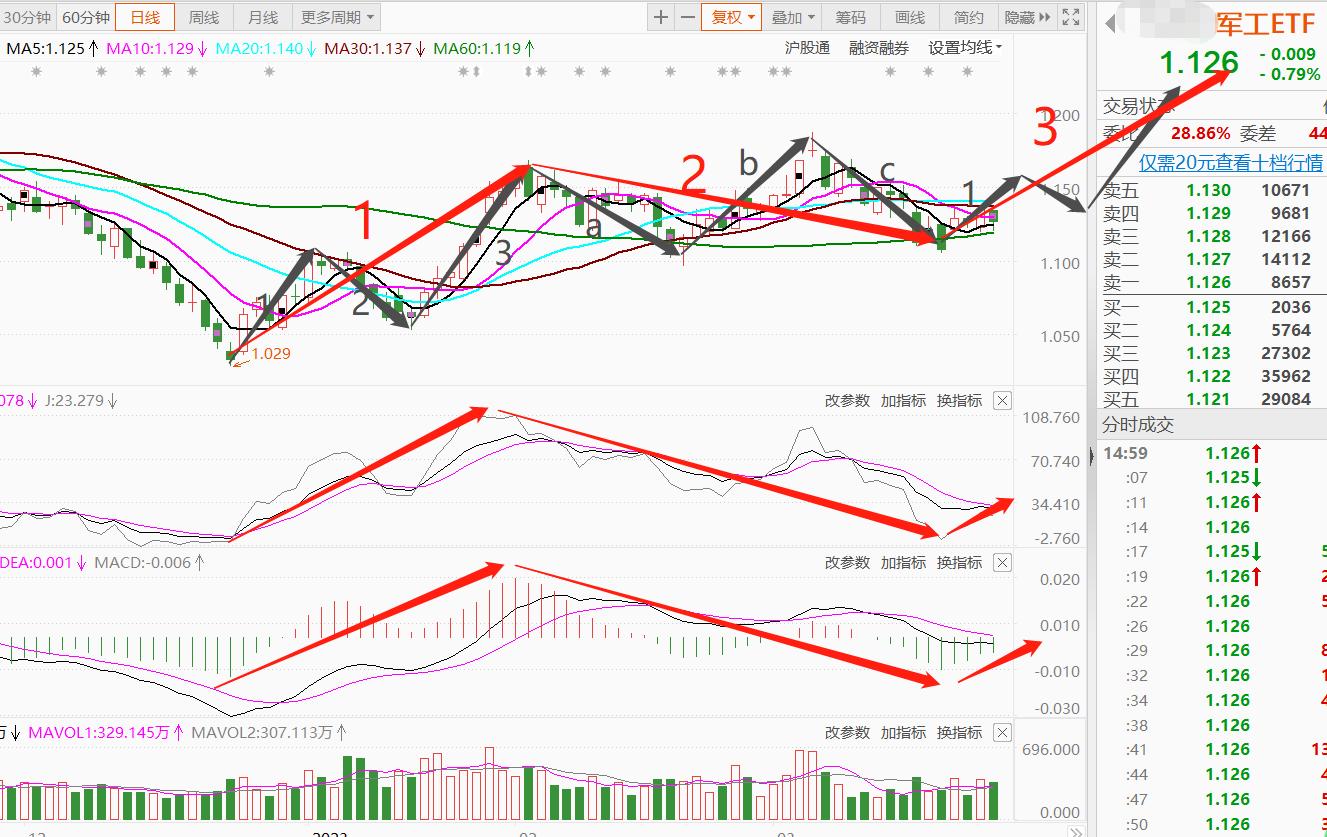This screenshot has height=837, width=1327.
Task: Click the 卖五 order book row
Action: point(1212,190)
